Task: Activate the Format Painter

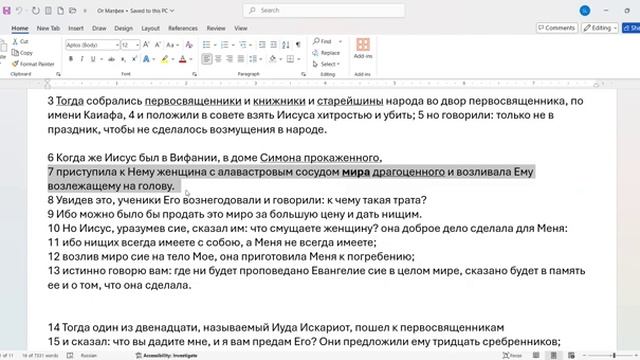Action: (33, 64)
